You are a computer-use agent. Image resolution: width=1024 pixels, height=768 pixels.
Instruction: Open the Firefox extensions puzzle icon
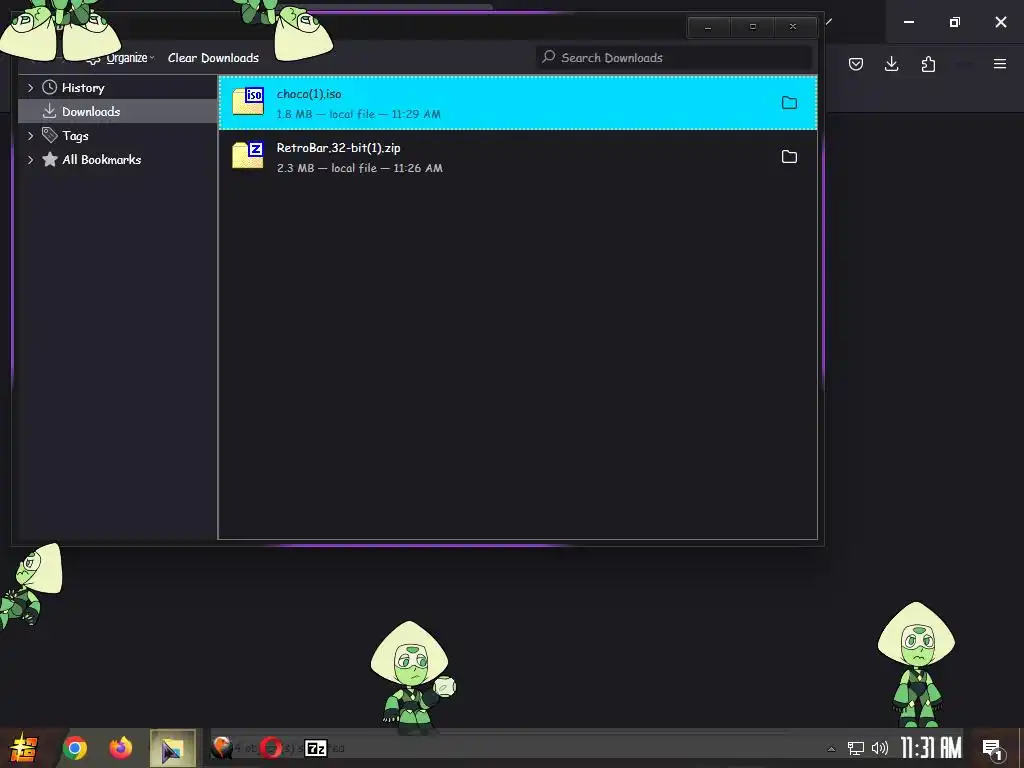coord(928,64)
